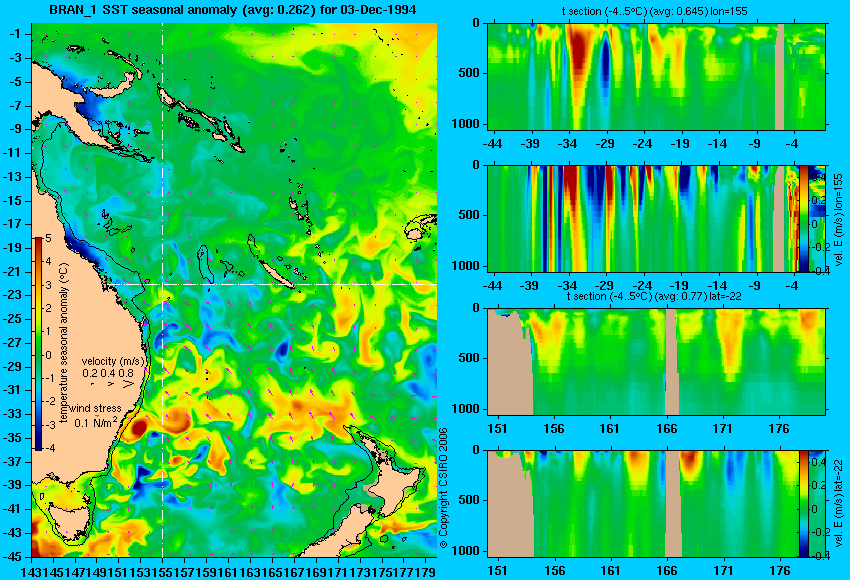This screenshot has width=850, height=580.
Task: Click the '-4' value at SST color bar bottom
Action: click(49, 448)
